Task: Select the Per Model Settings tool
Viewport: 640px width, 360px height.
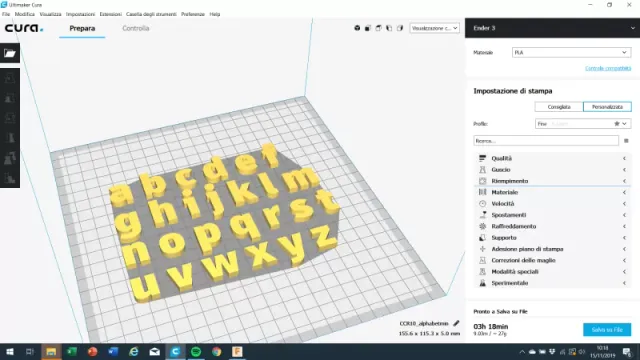Action: click(10, 158)
